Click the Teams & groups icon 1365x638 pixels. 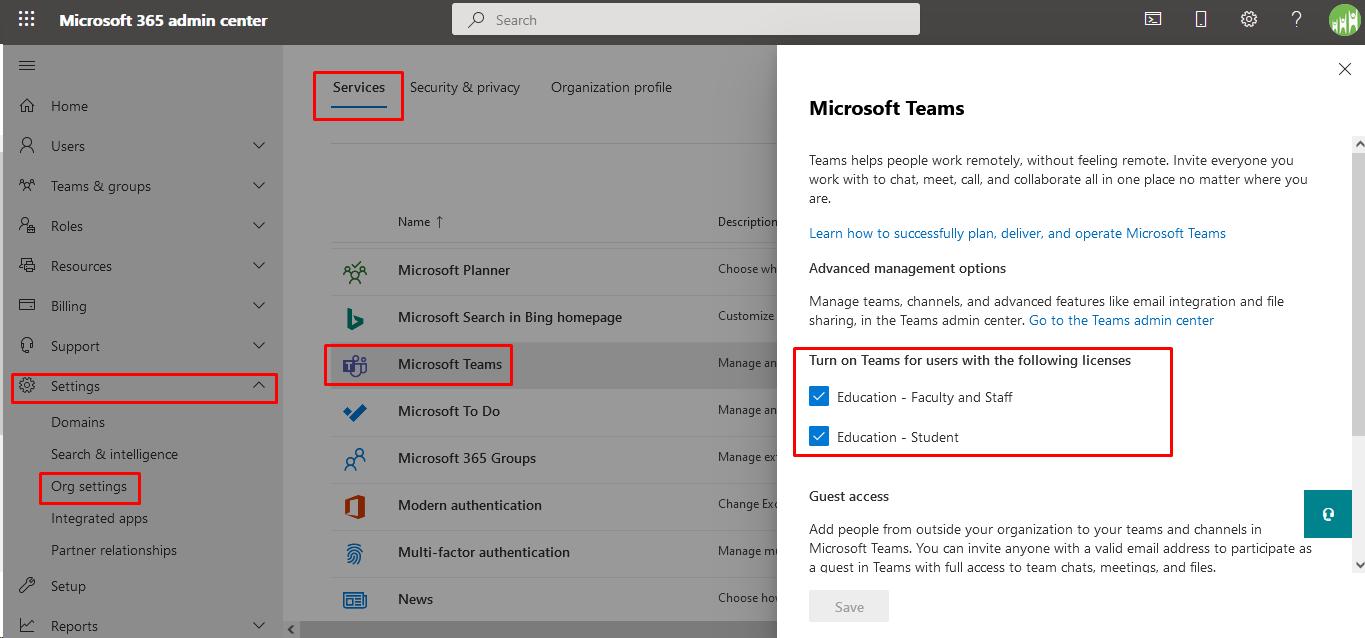[x=28, y=186]
